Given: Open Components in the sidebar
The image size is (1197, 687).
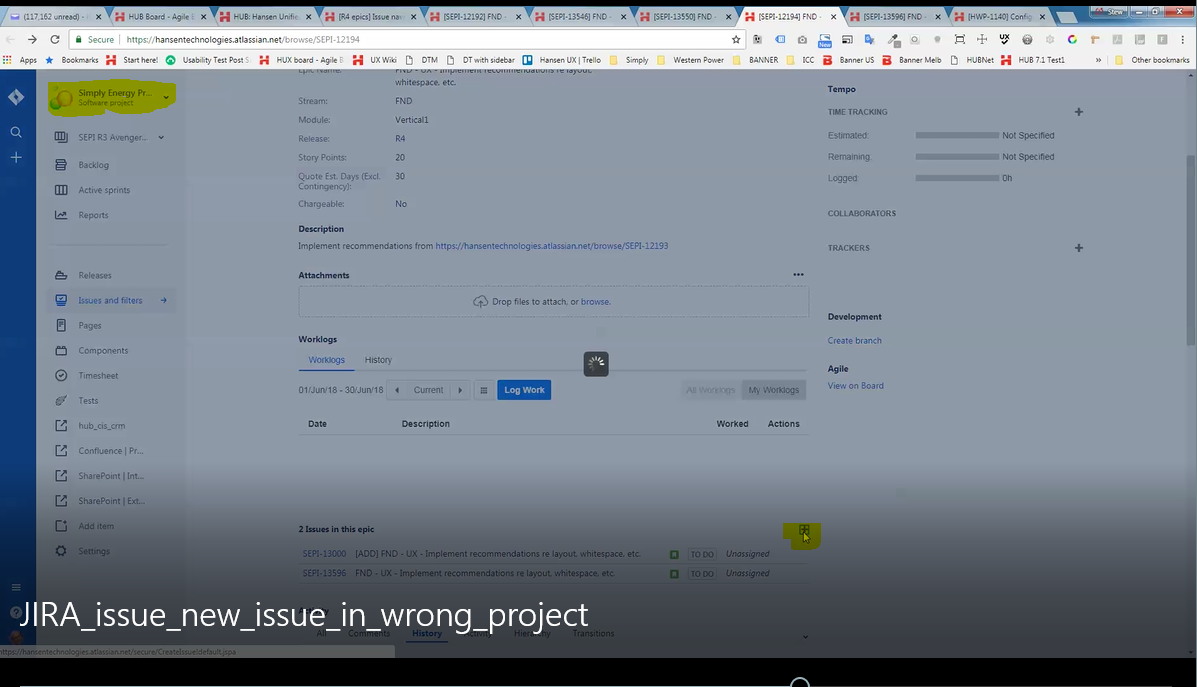Looking at the screenshot, I should click(103, 350).
